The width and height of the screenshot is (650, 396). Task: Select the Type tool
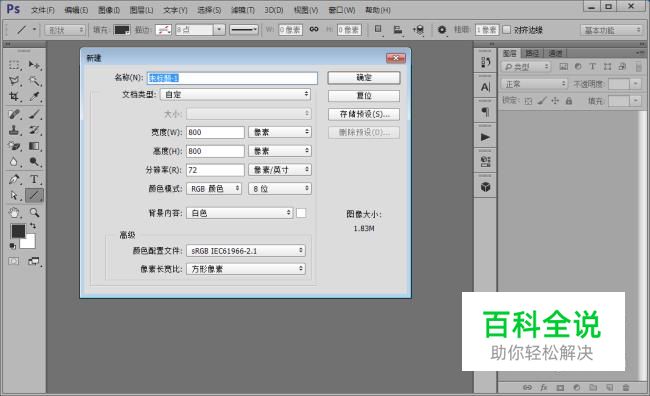click(x=34, y=179)
